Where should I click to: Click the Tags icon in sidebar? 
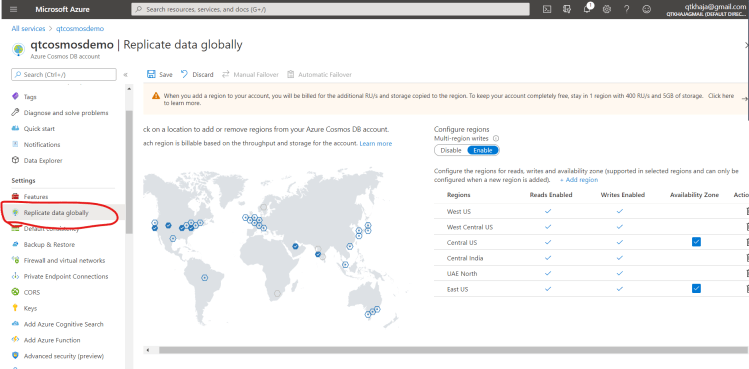point(15,97)
